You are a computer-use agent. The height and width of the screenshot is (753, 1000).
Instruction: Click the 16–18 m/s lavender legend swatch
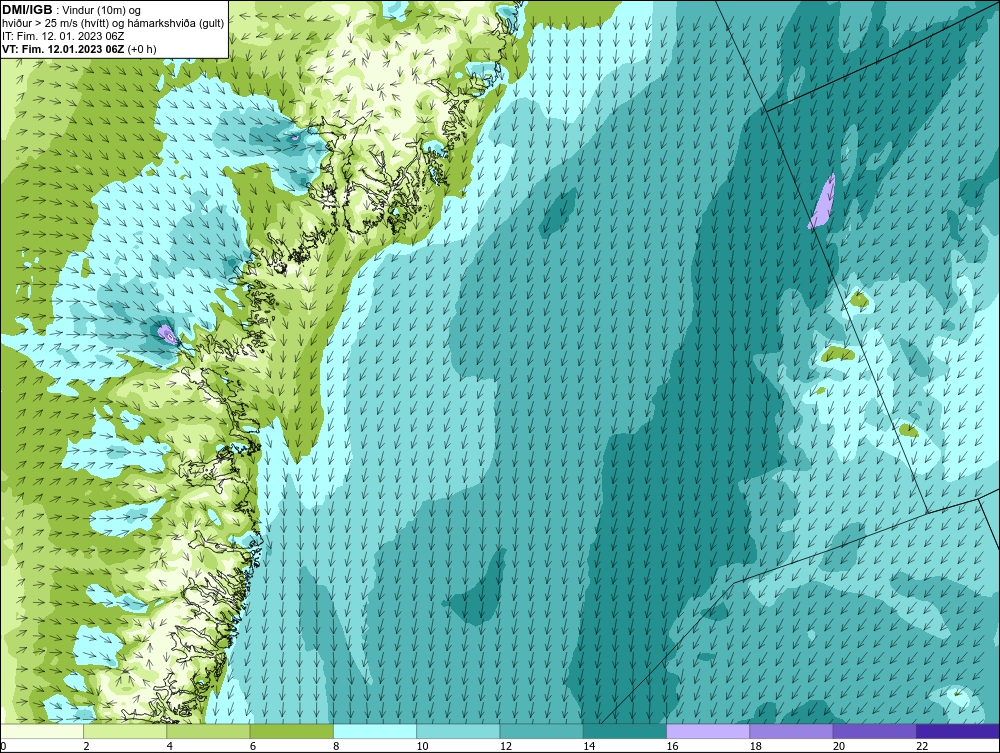pos(708,731)
